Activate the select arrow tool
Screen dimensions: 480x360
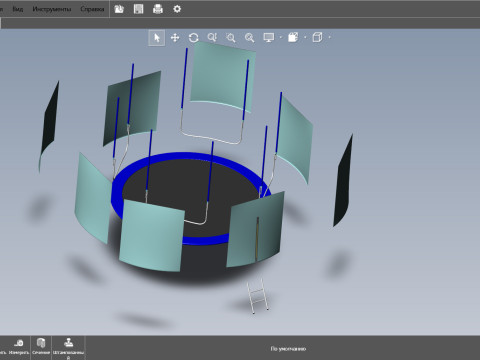(157, 38)
